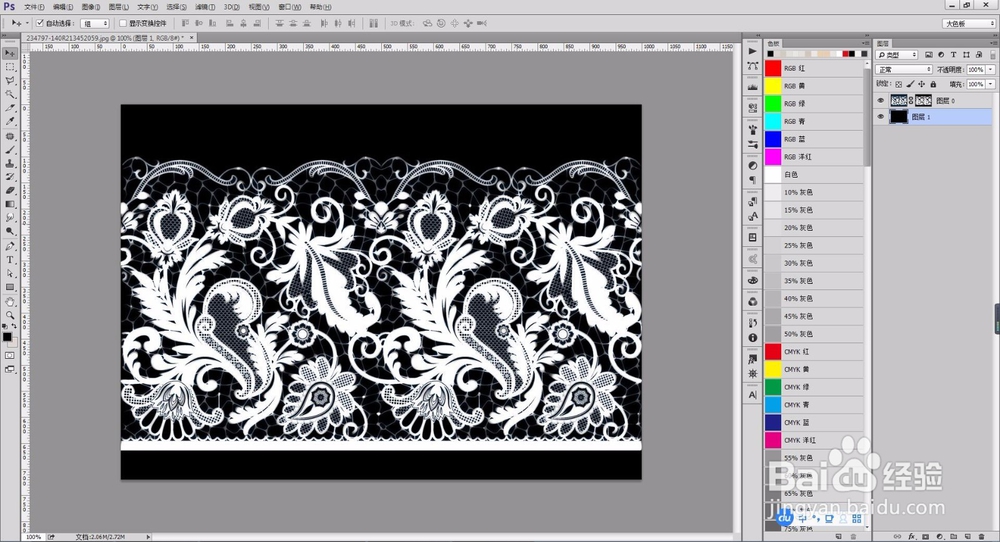Pick the RGB 红 swatch
The width and height of the screenshot is (1000, 542).
click(x=773, y=68)
